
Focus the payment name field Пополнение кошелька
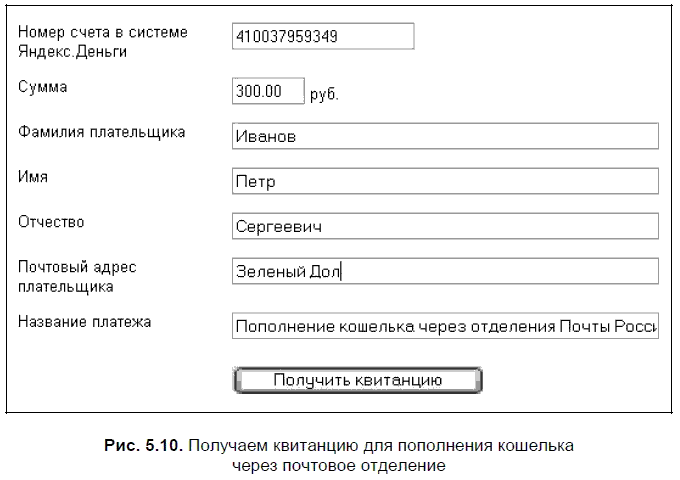click(x=444, y=326)
